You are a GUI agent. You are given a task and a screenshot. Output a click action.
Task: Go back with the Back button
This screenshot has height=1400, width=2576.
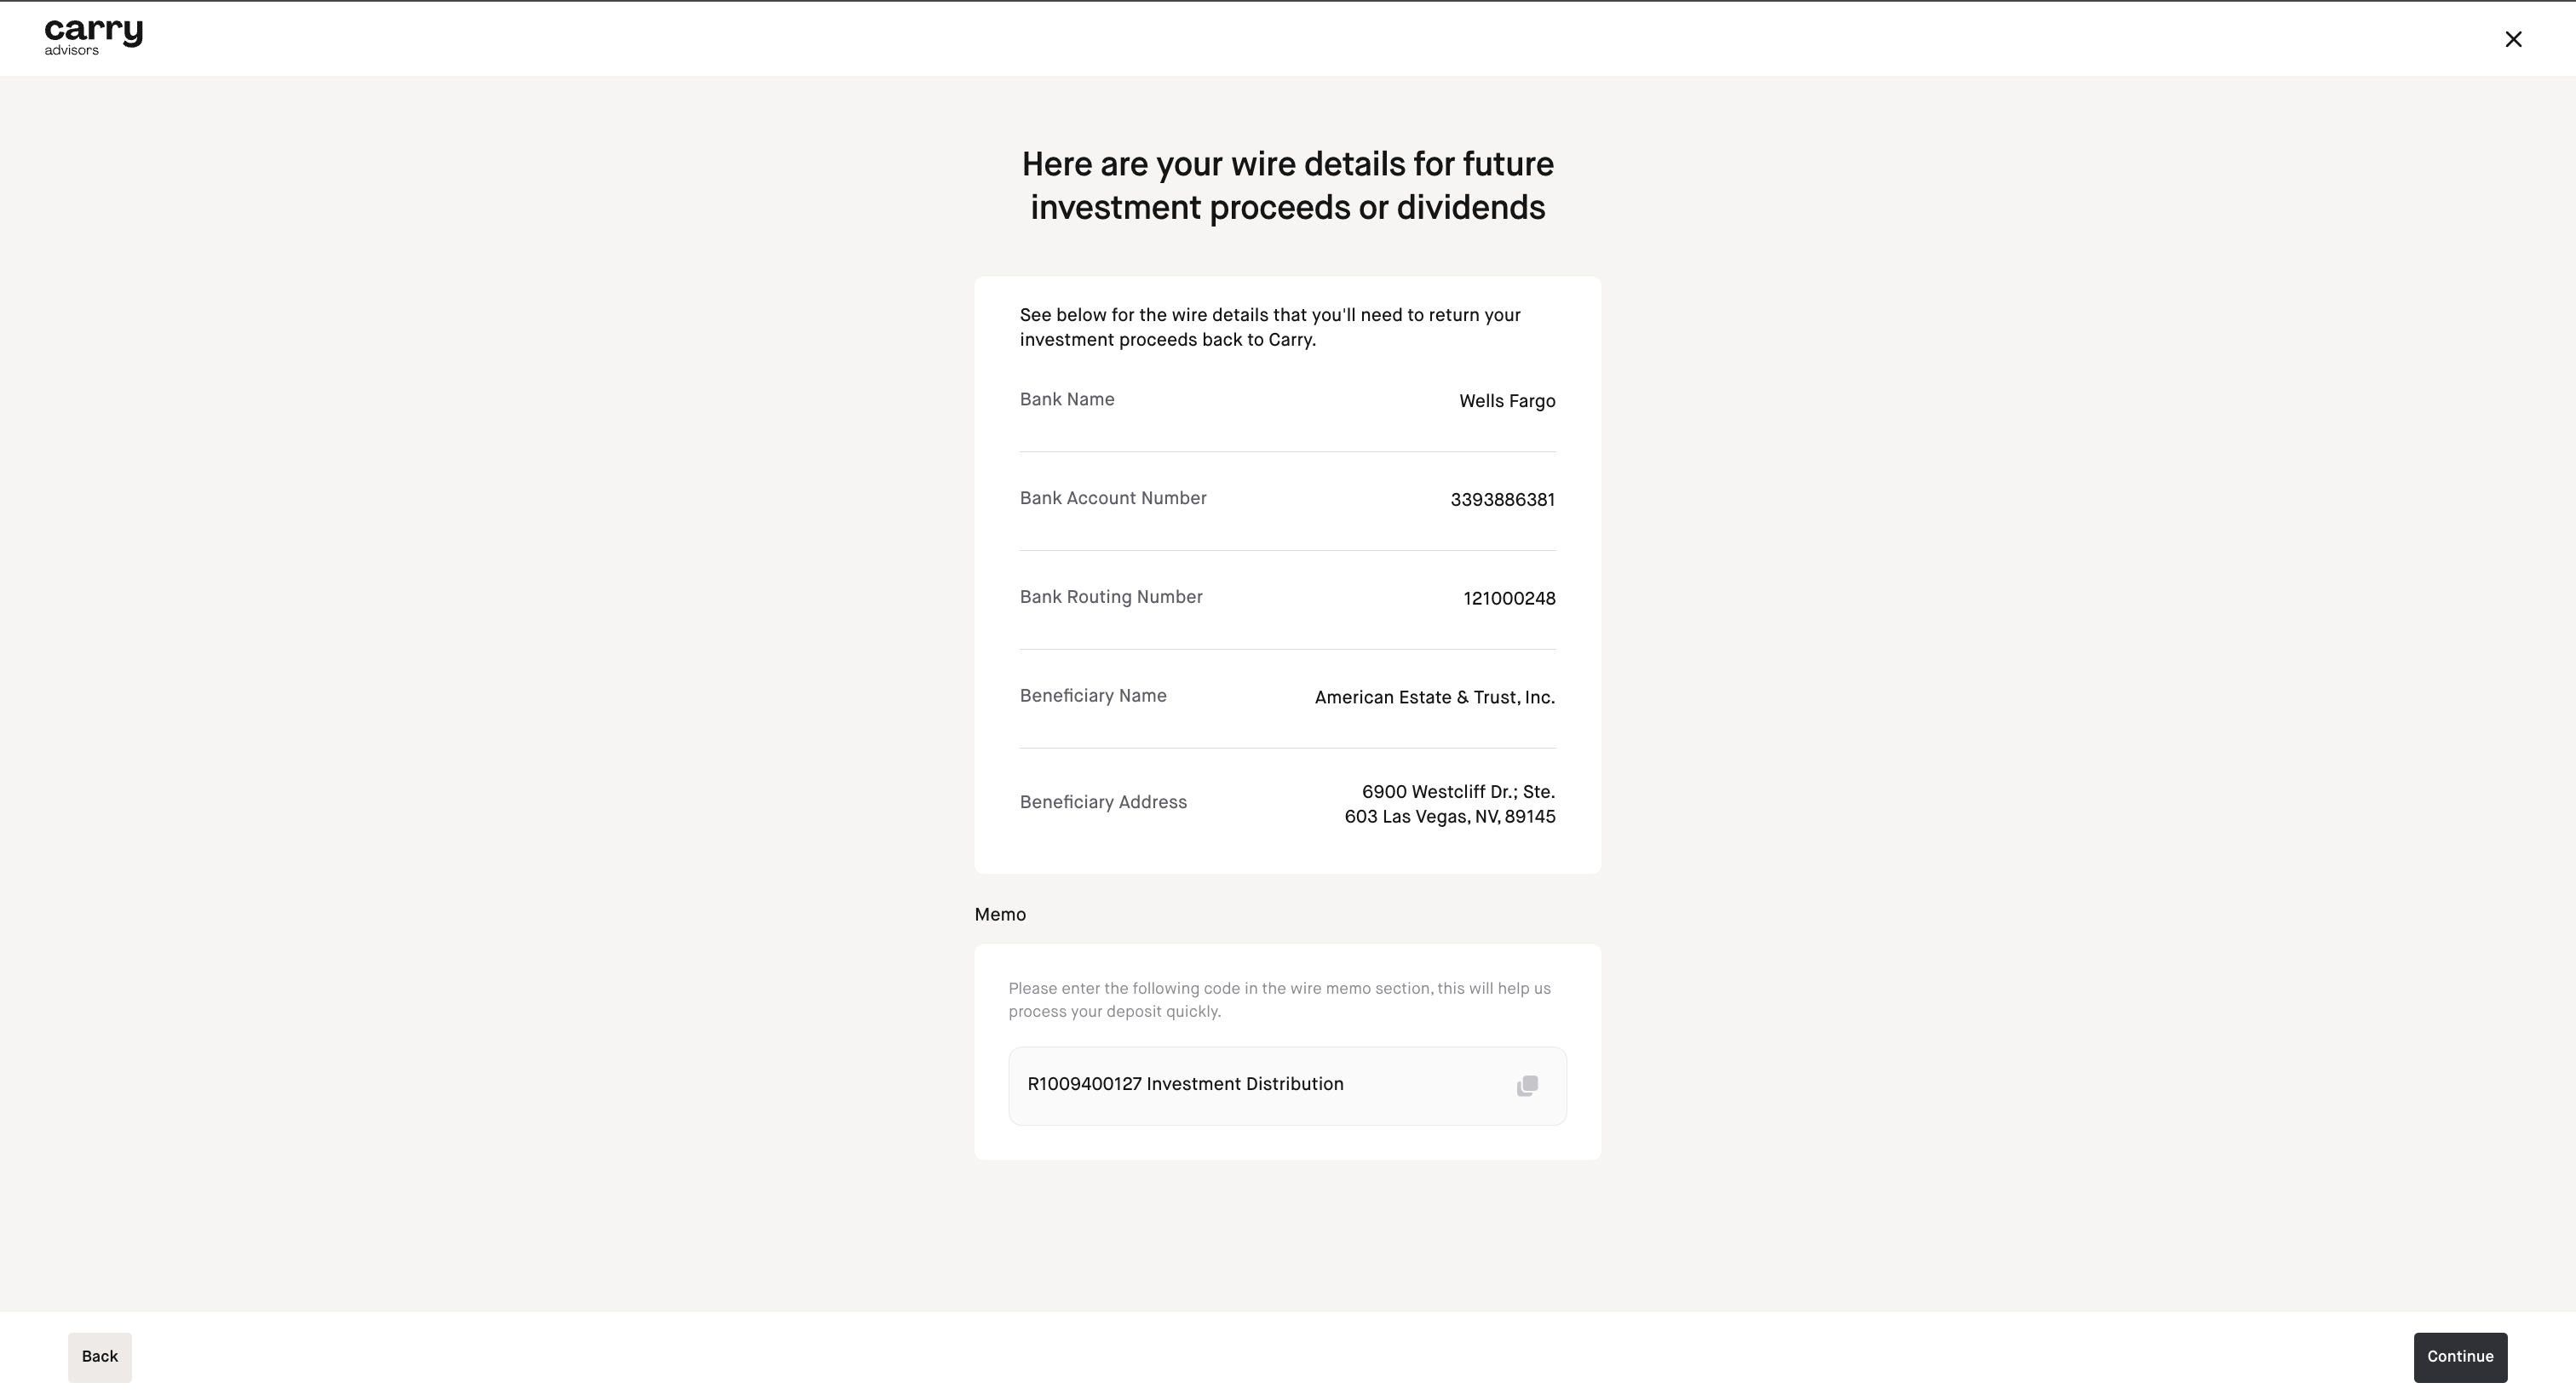coord(99,1357)
